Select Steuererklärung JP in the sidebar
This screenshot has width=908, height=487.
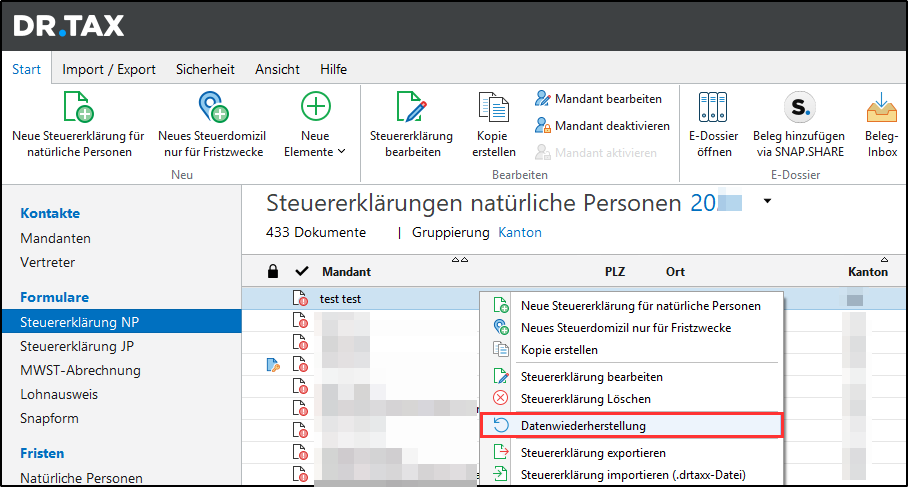point(77,346)
